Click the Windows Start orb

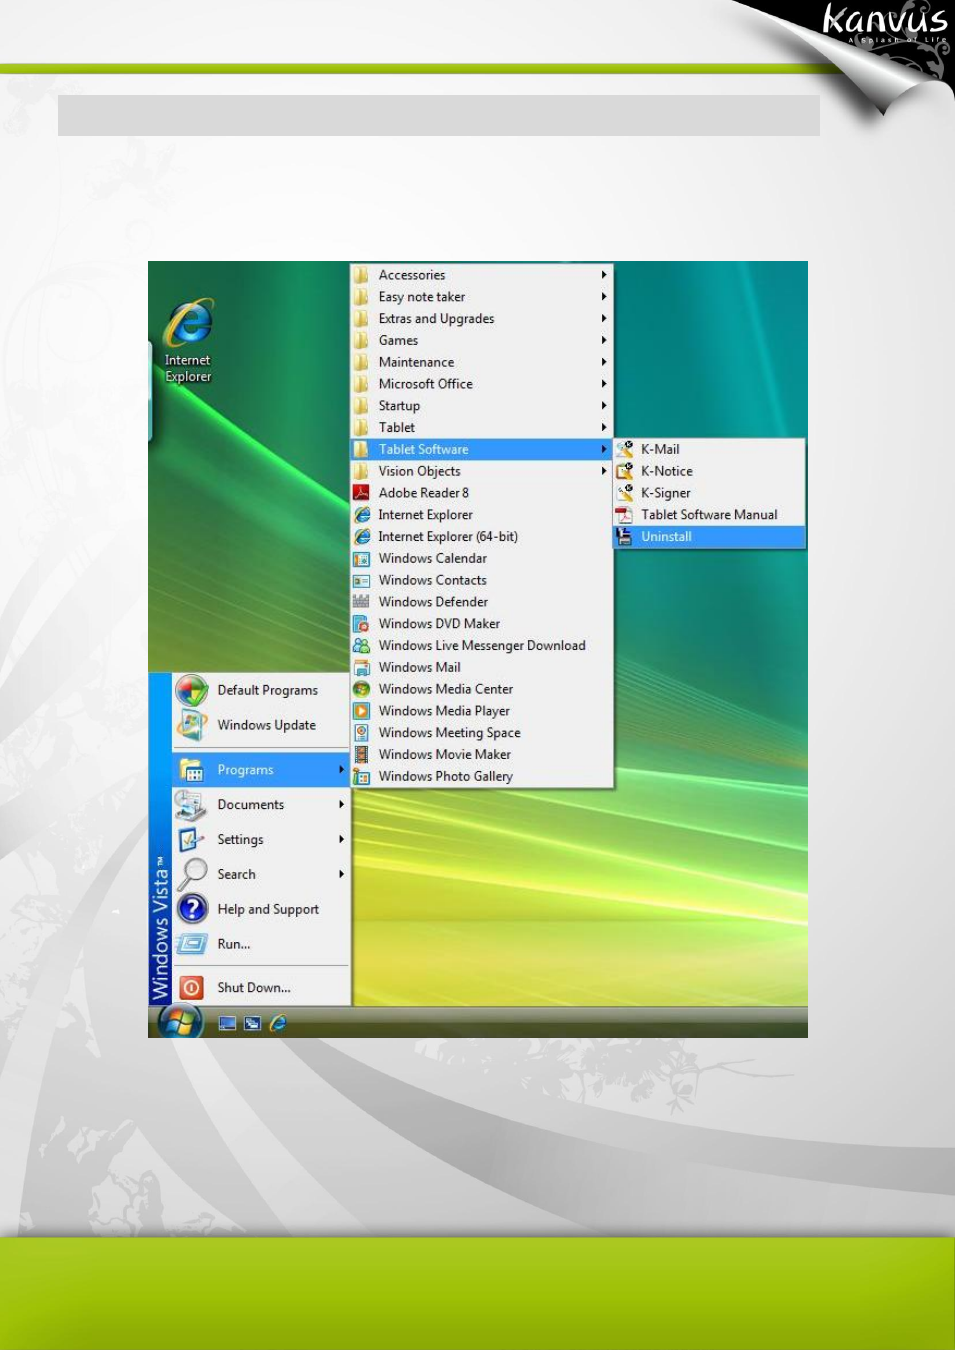click(x=180, y=1020)
